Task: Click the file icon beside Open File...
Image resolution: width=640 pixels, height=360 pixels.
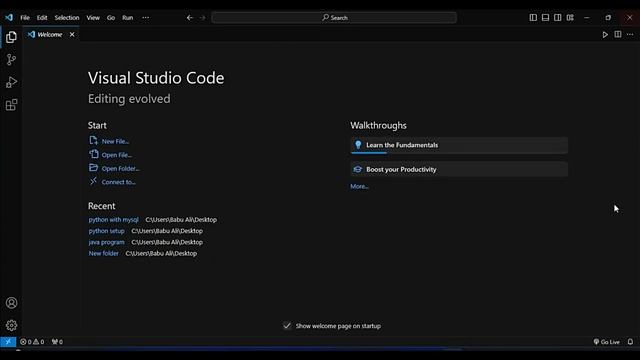Action: [93, 154]
